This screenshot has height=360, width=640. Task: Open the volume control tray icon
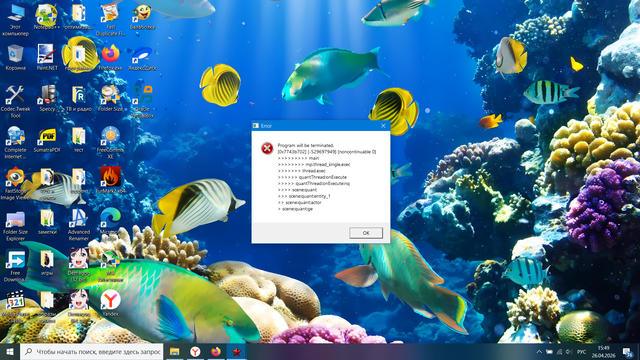[569, 352]
